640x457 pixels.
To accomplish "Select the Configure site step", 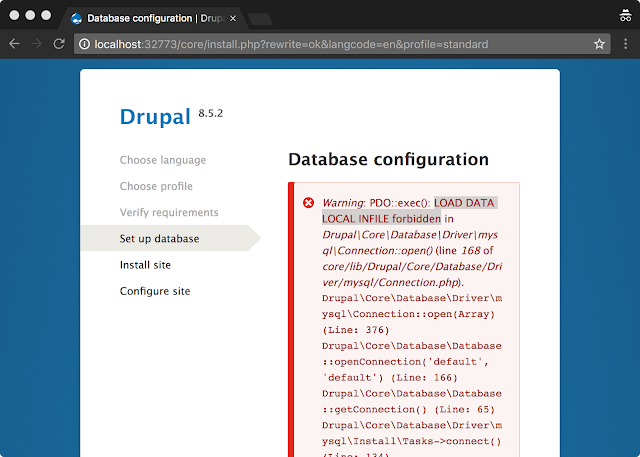I will pos(155,291).
